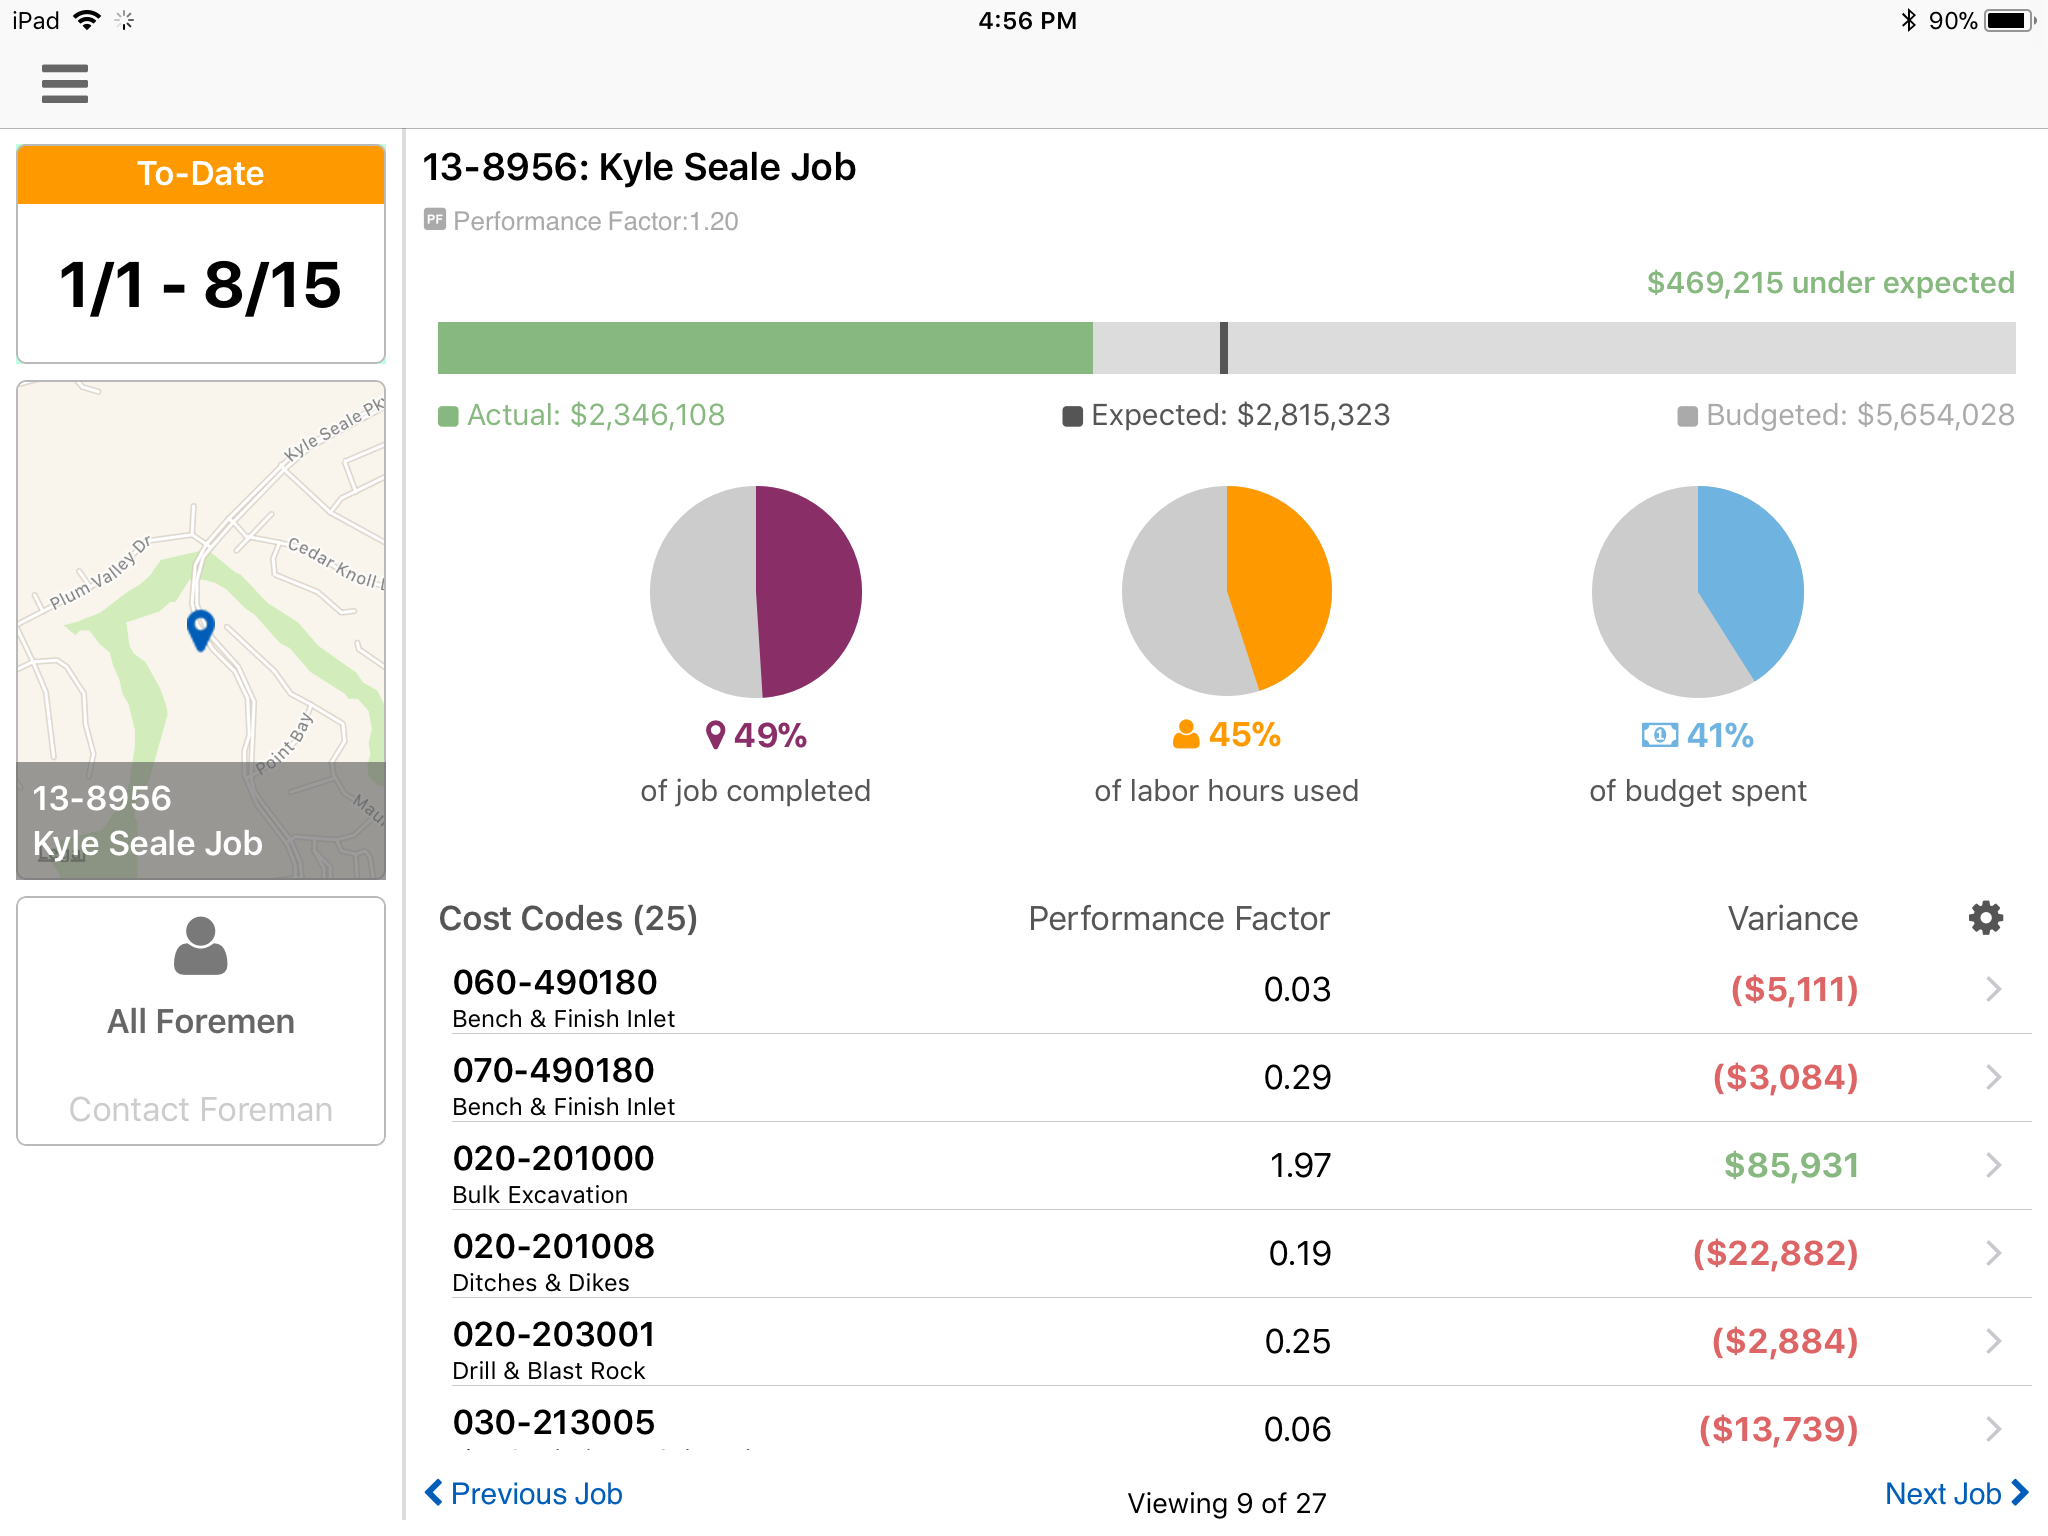Expand cost code 060-490180 details chevron
Image resolution: width=2048 pixels, height=1536 pixels.
pos(1993,989)
